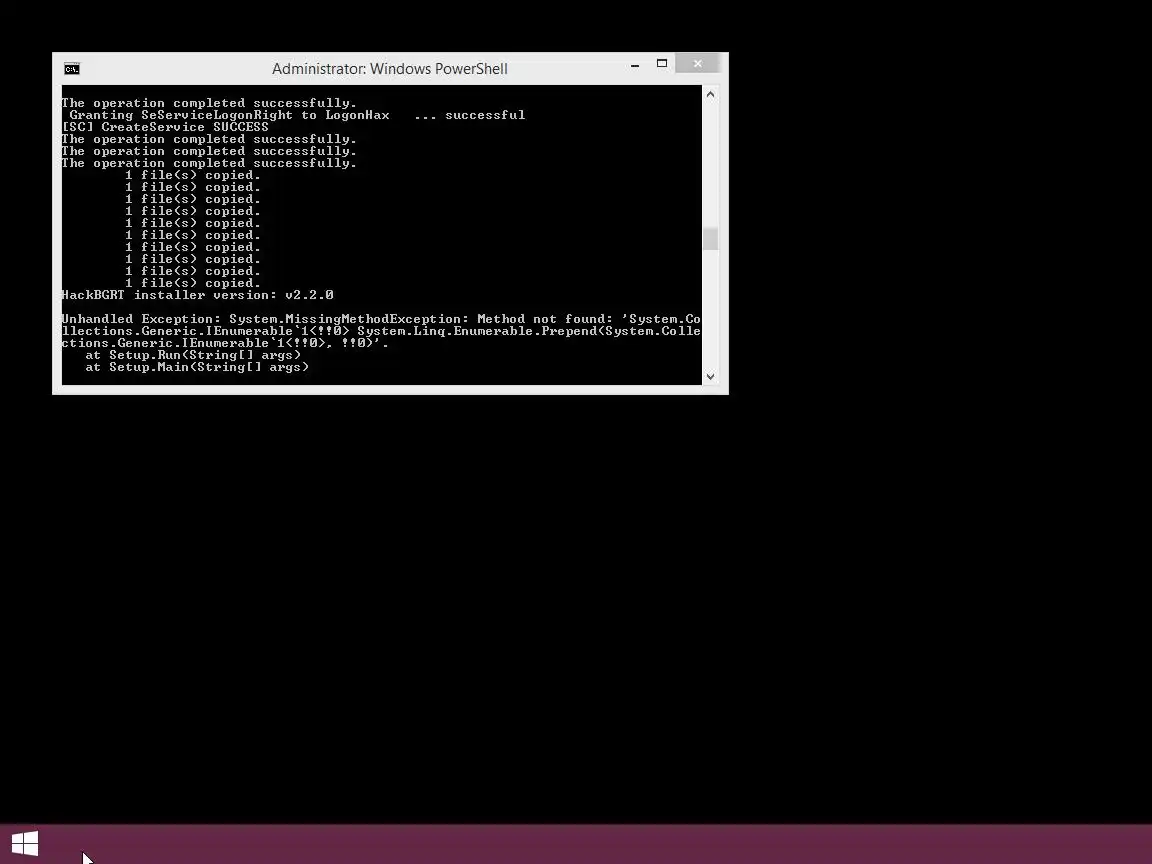Click 'ctions.Generic.IEnumerable' continuation line

coord(225,343)
